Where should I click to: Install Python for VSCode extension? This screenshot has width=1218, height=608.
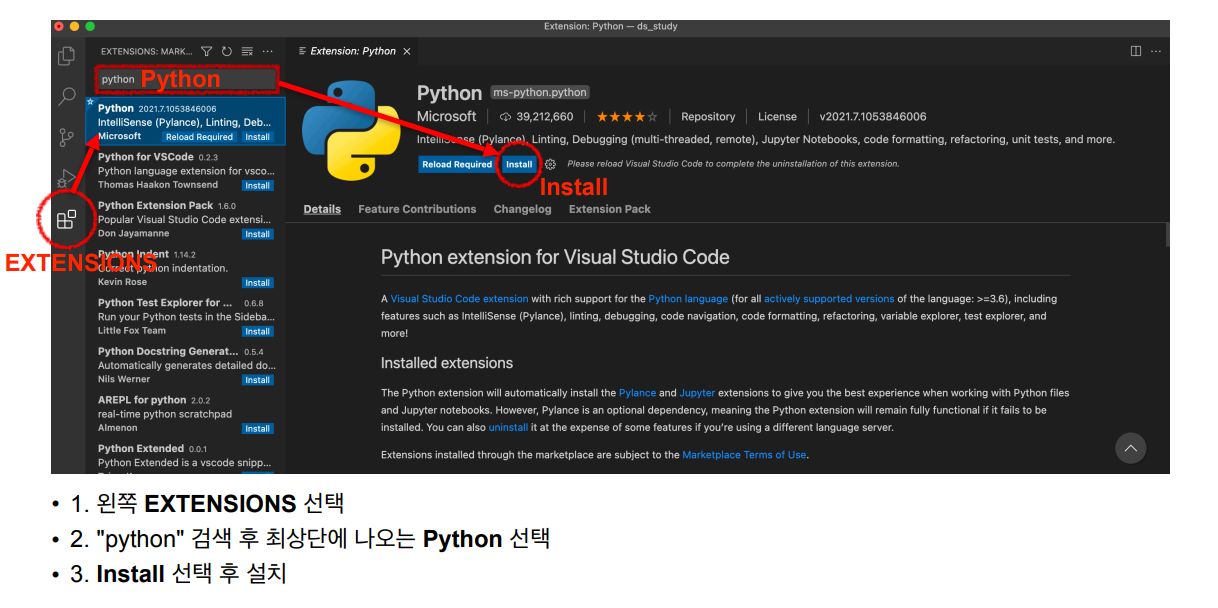click(x=258, y=186)
